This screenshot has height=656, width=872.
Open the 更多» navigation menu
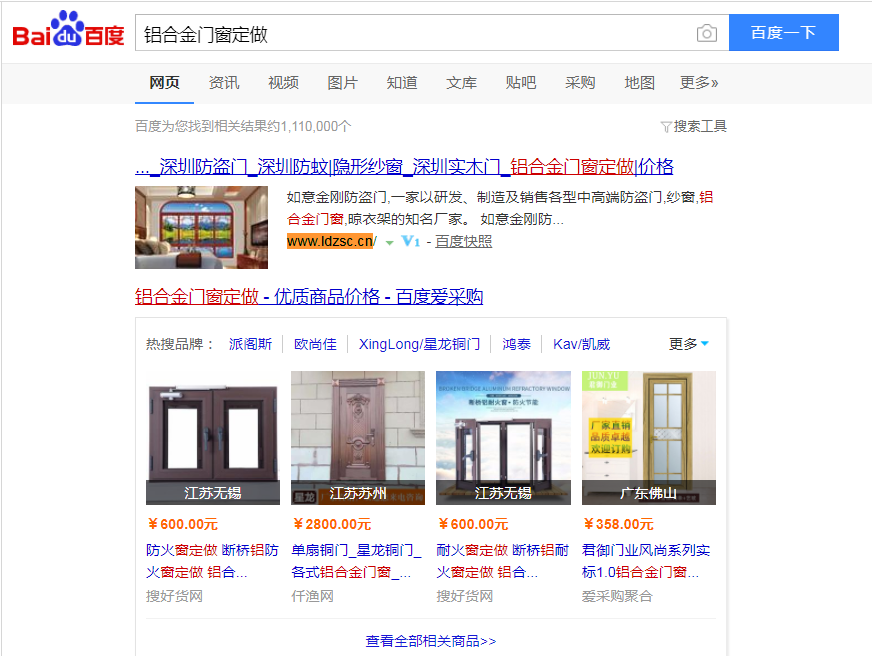[698, 83]
